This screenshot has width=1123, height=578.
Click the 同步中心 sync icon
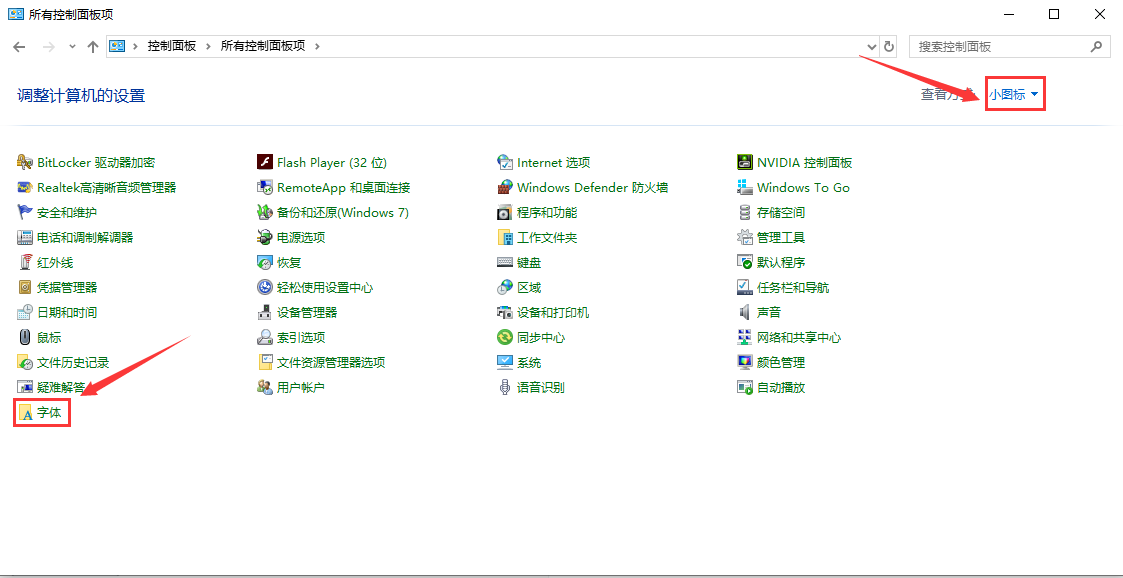pos(505,337)
